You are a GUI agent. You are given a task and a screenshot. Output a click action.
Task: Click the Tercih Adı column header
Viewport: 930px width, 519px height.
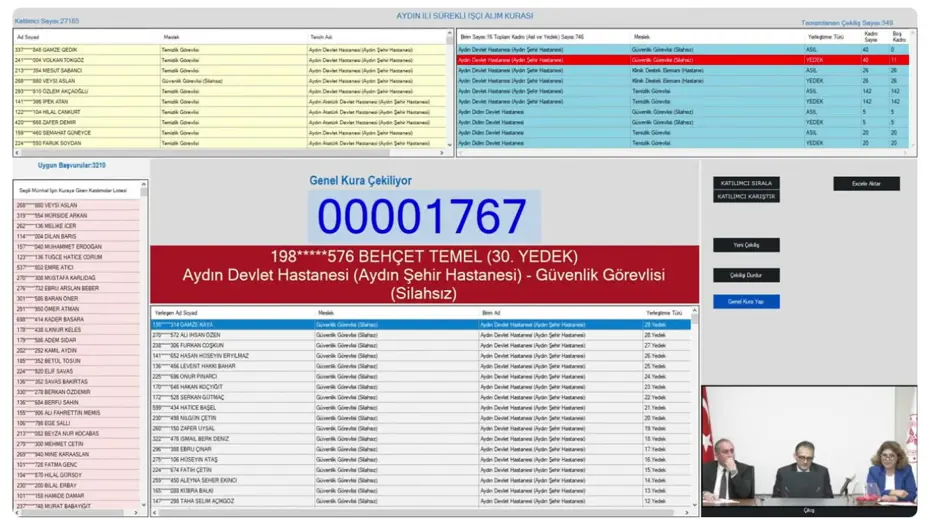322,37
